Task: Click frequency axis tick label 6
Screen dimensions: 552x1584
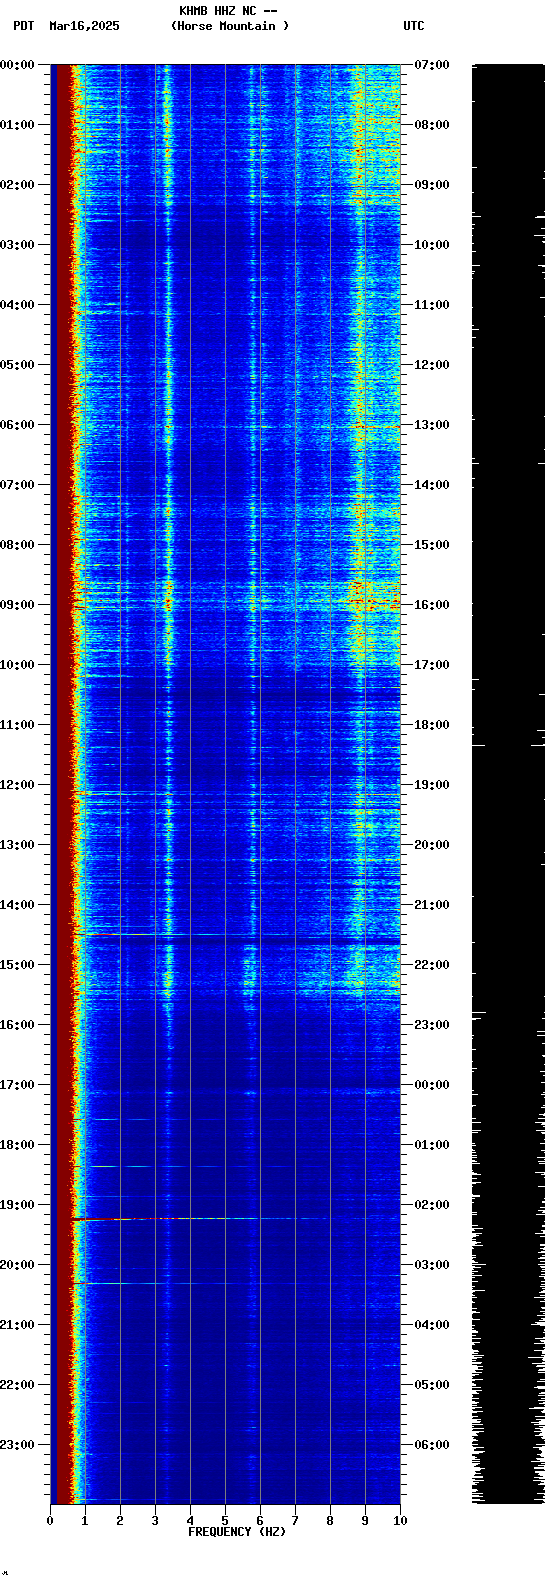Action: tap(260, 1521)
